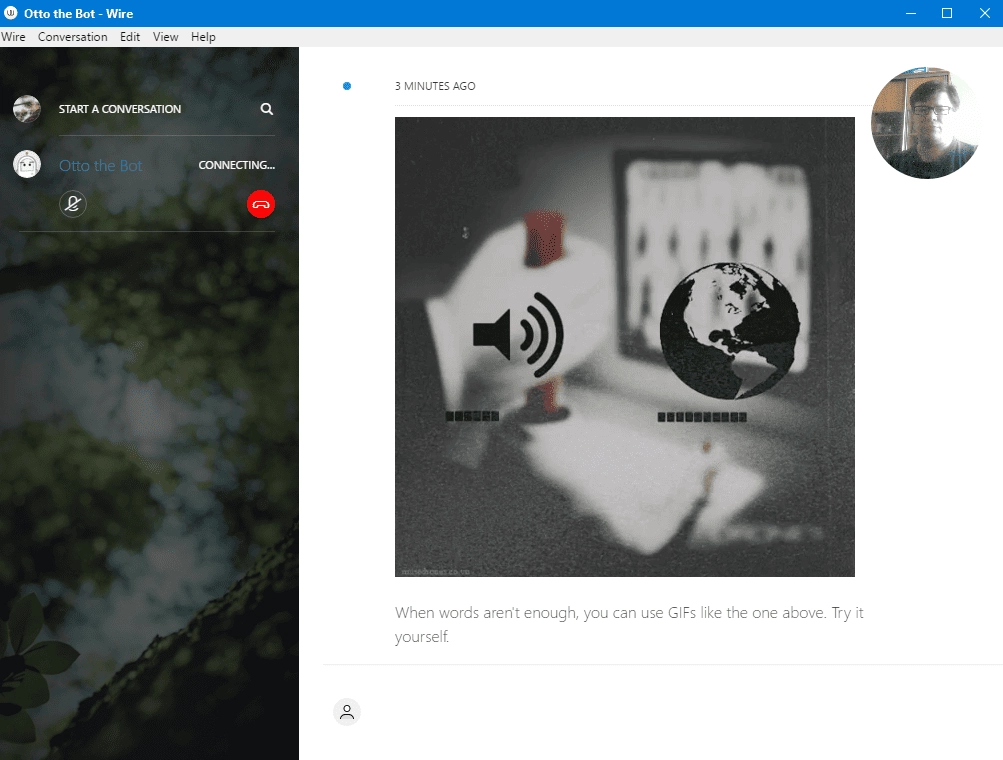Select the Otto the Bot avatar
The height and width of the screenshot is (760, 1003).
pos(27,165)
